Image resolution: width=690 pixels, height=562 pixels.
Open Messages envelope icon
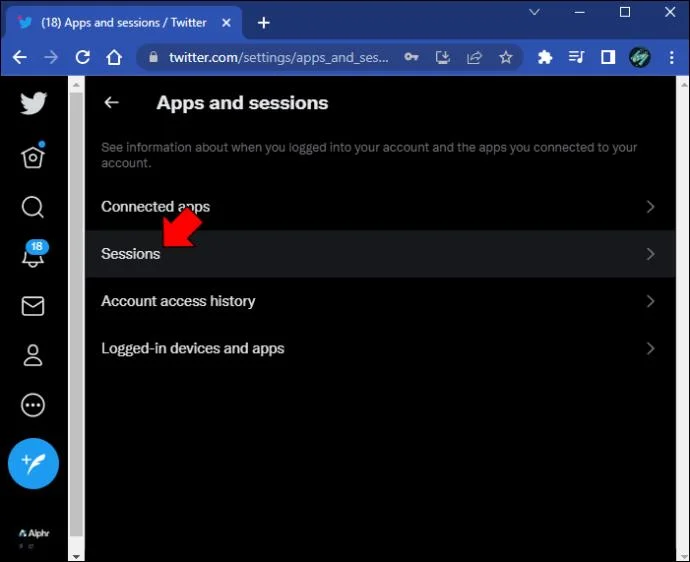click(33, 306)
